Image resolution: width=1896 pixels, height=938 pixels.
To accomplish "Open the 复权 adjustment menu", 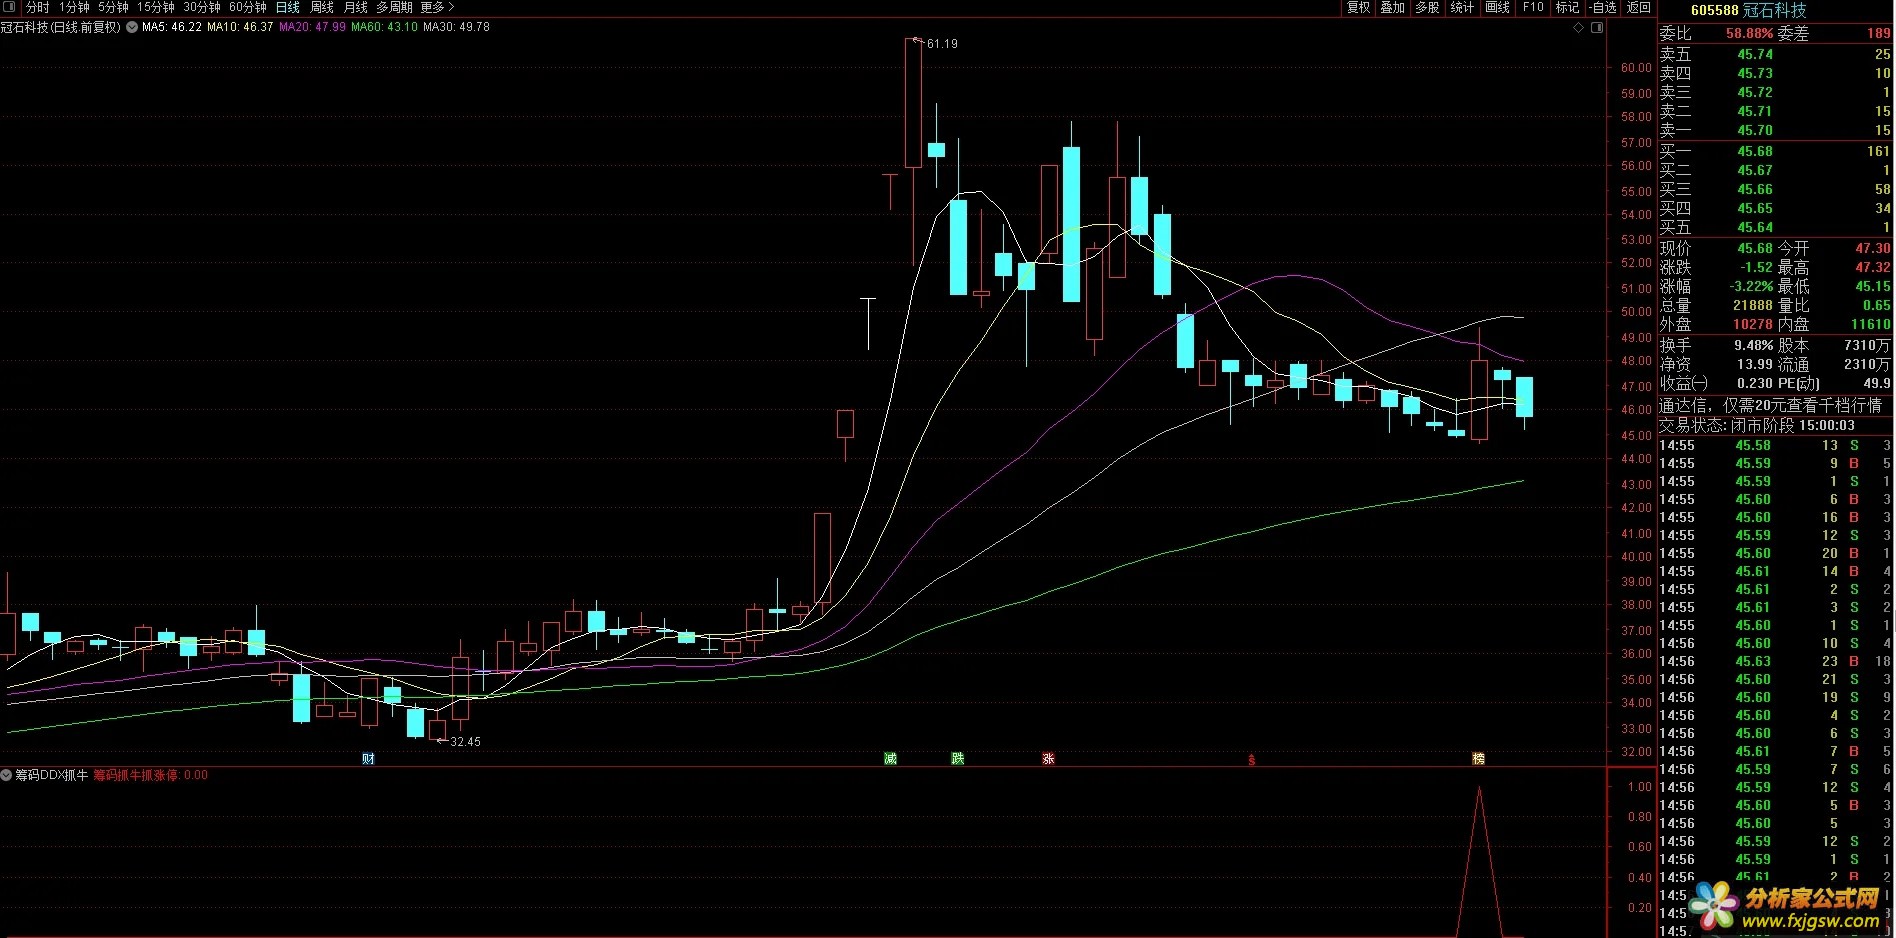I will click(x=1359, y=7).
